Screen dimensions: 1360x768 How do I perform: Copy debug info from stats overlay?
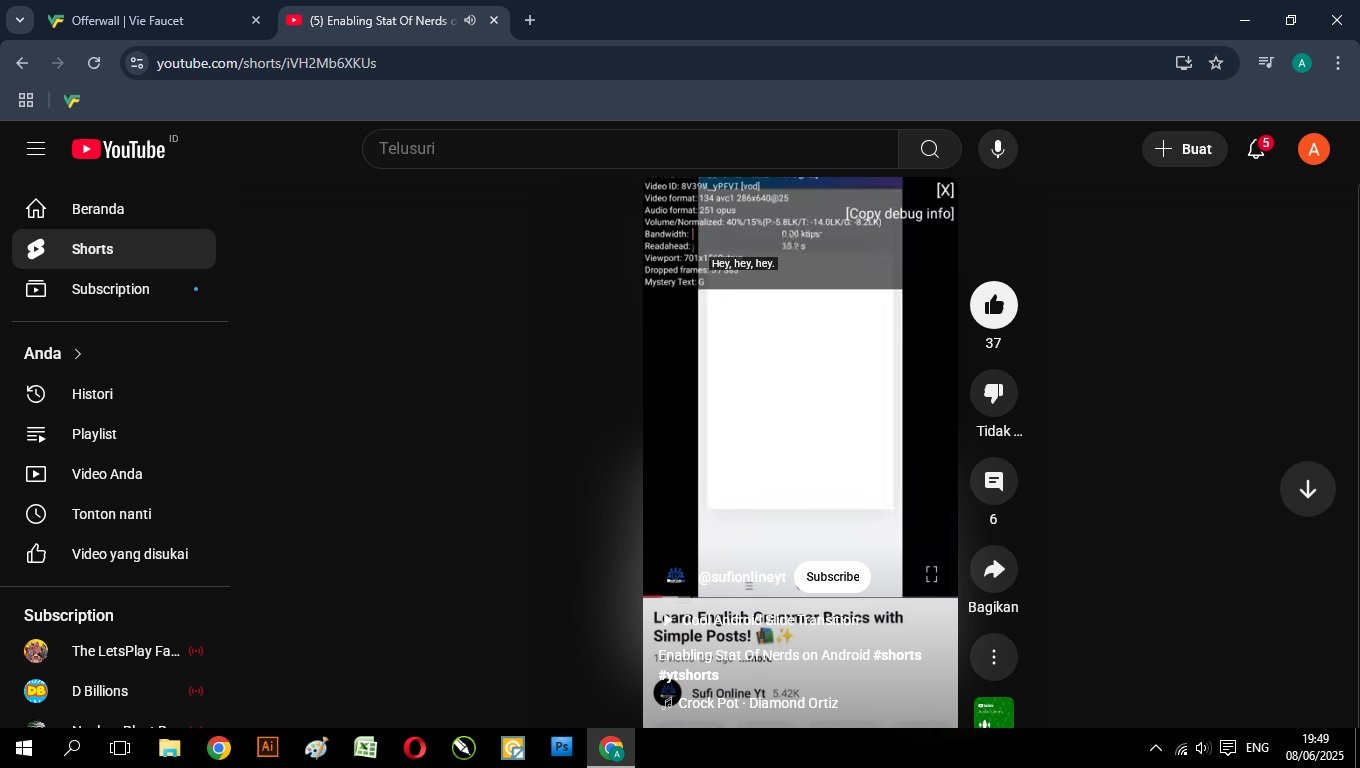pos(900,214)
